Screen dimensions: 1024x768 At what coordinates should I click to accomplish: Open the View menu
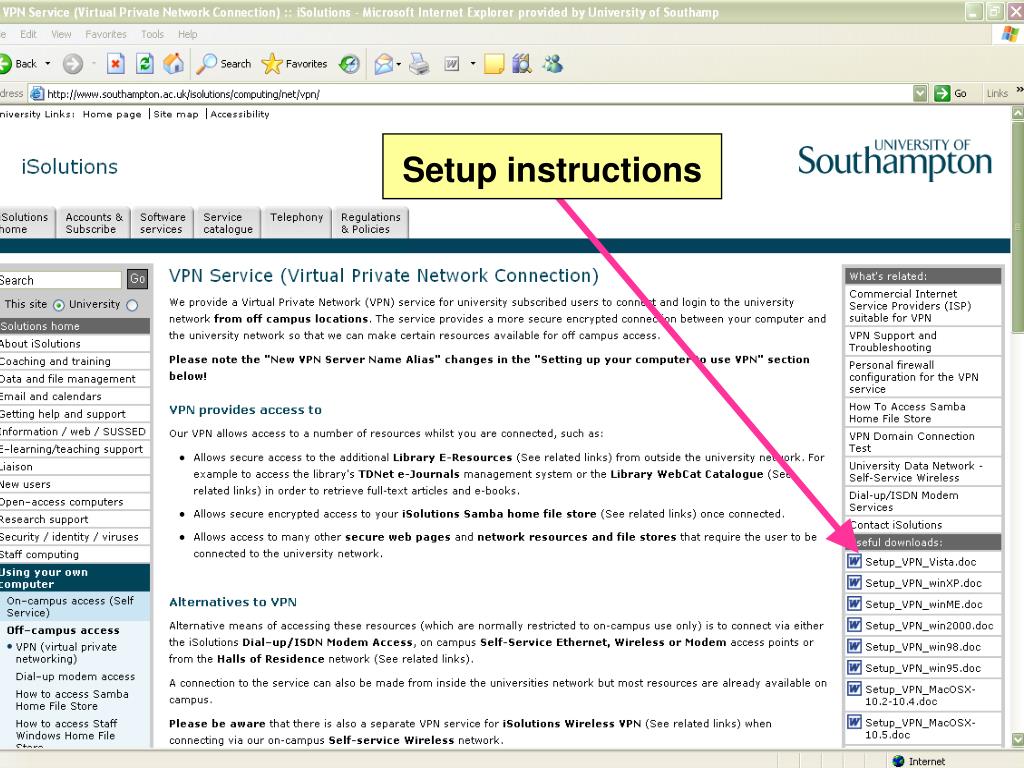coord(61,34)
